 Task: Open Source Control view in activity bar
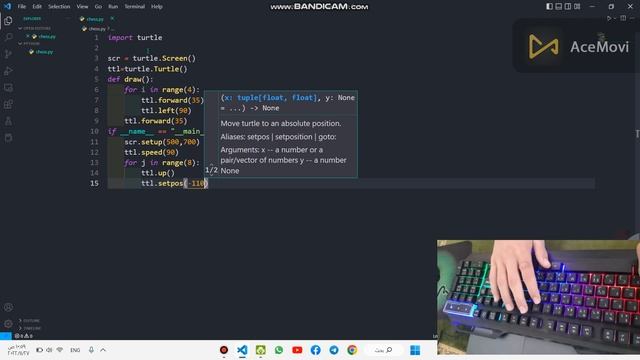click(8, 54)
